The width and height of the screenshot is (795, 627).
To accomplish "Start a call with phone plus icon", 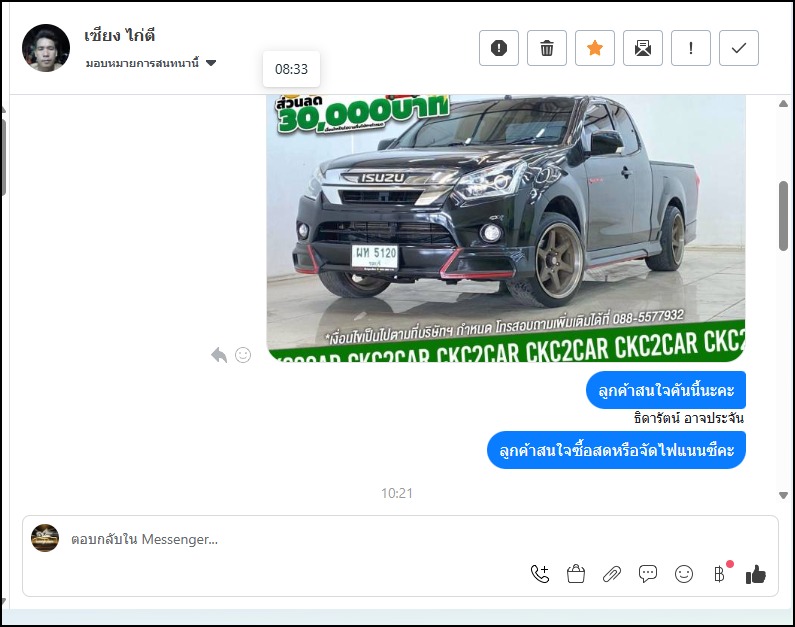I will pos(539,574).
